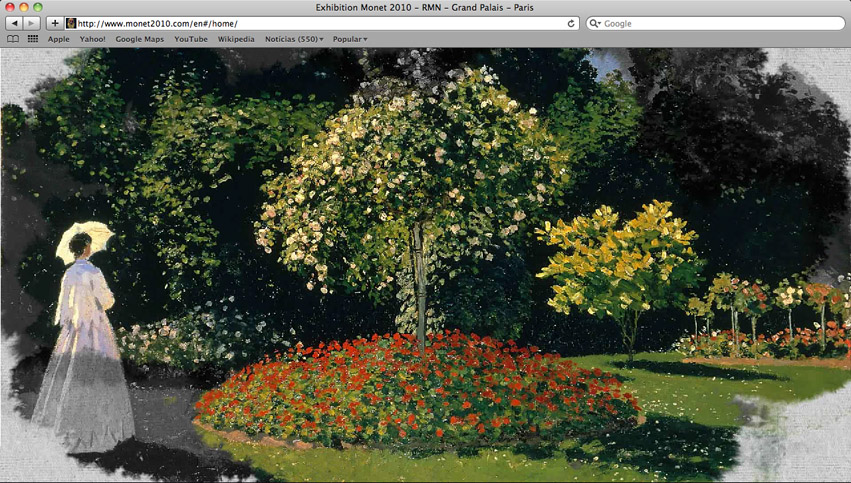The width and height of the screenshot is (851, 483).
Task: Click the forward navigation arrow
Action: (32, 23)
